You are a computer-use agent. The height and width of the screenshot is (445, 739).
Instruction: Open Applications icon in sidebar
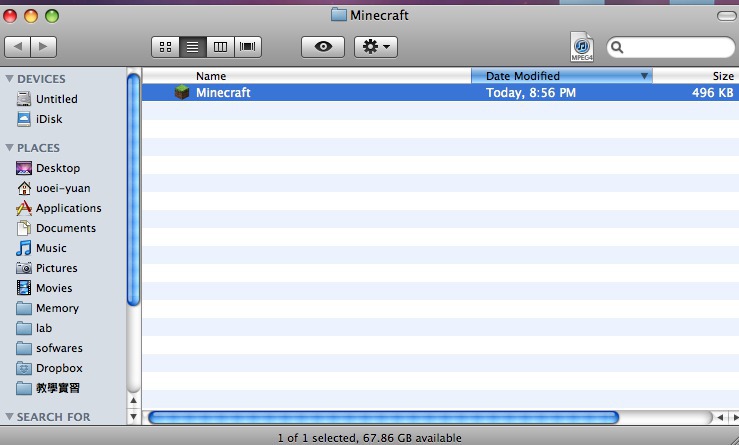24,208
